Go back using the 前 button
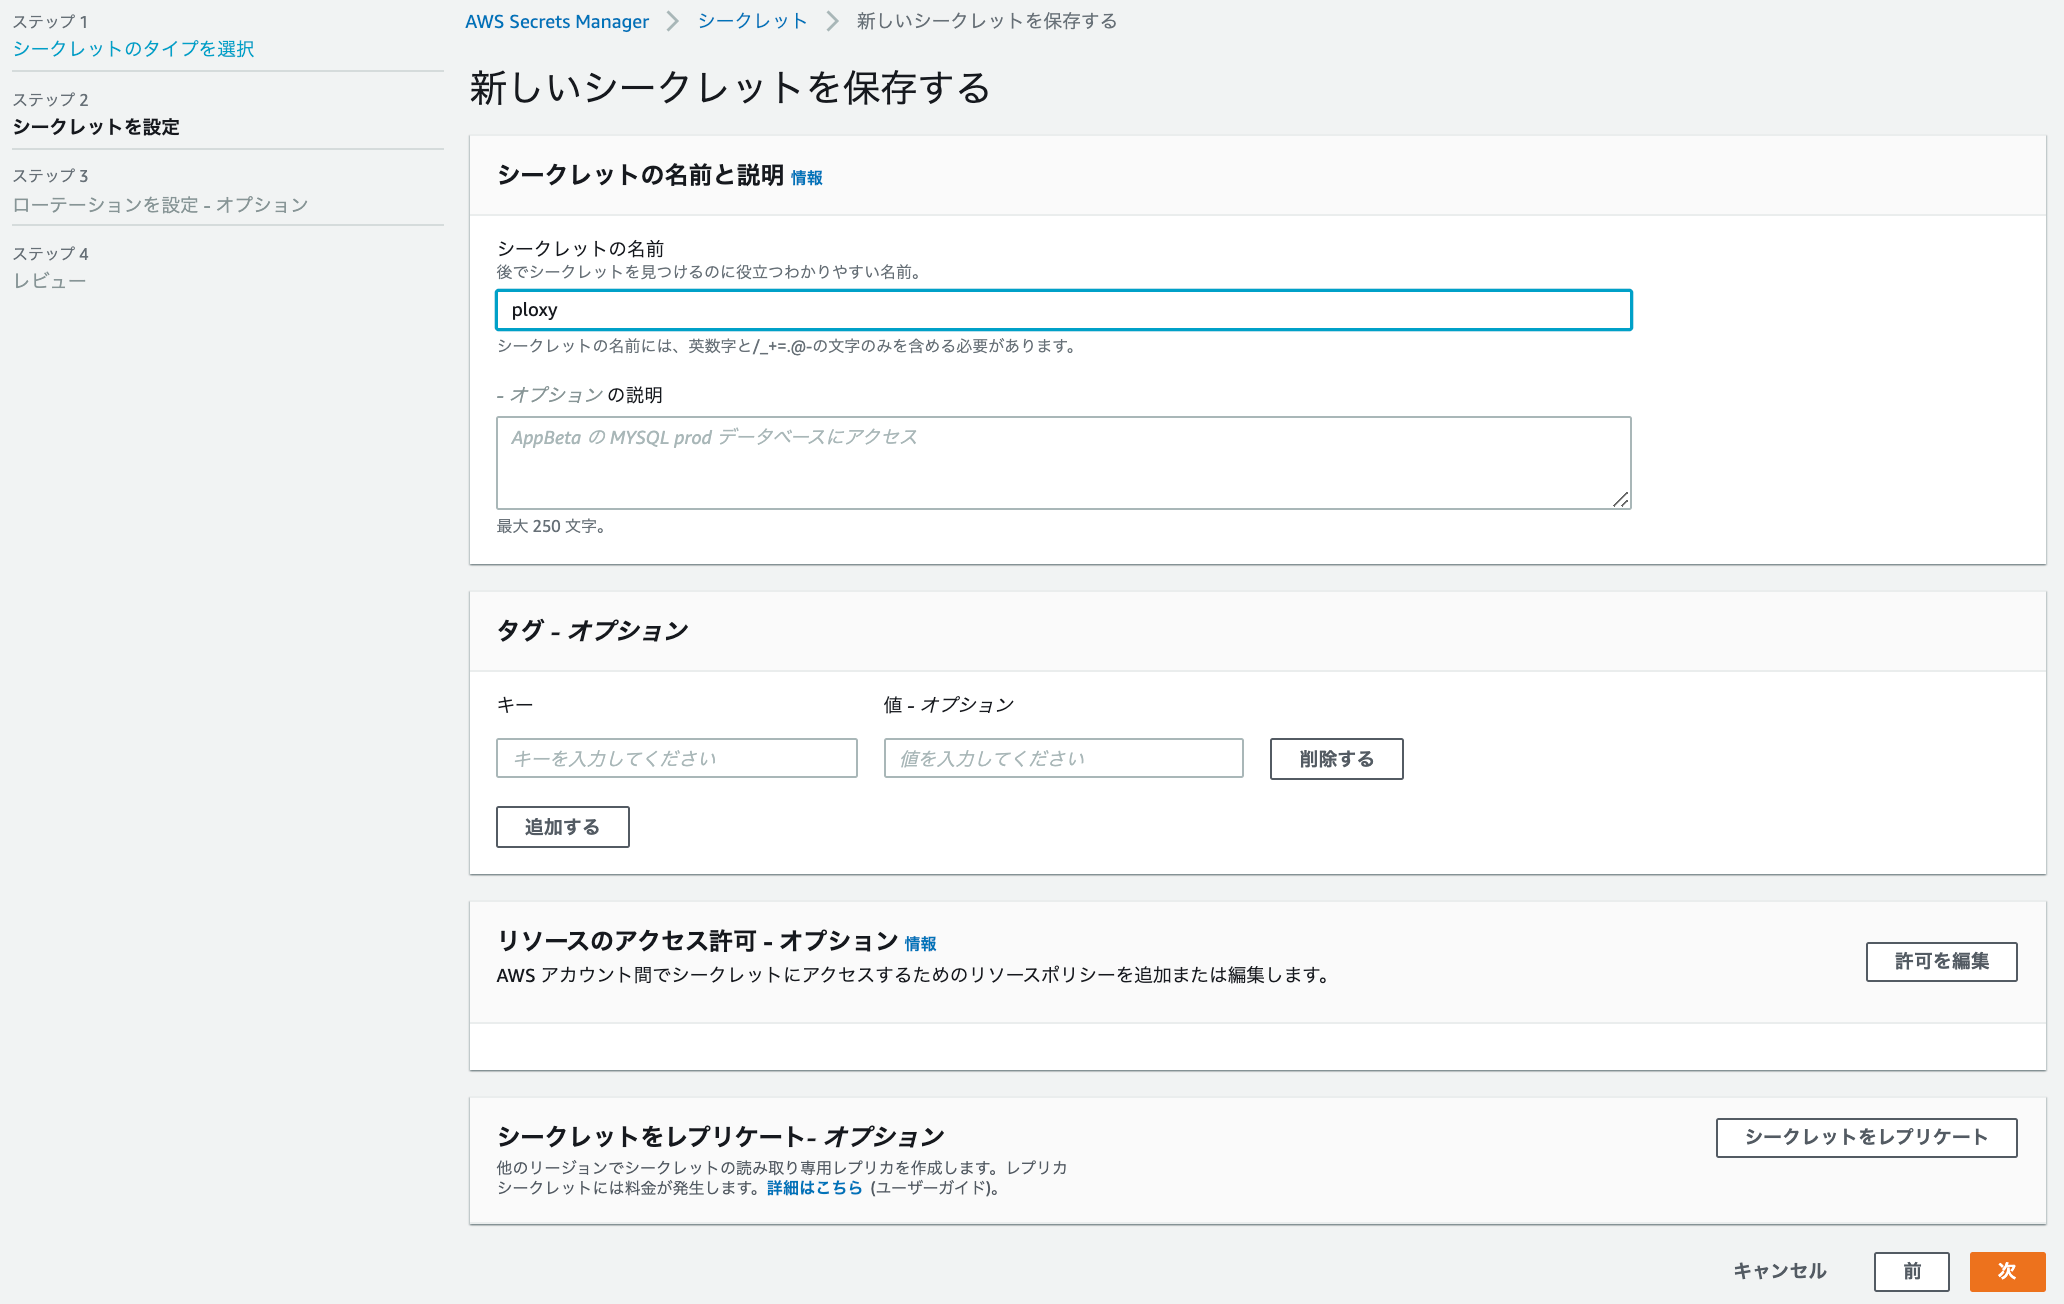This screenshot has width=2064, height=1304. (x=1911, y=1272)
